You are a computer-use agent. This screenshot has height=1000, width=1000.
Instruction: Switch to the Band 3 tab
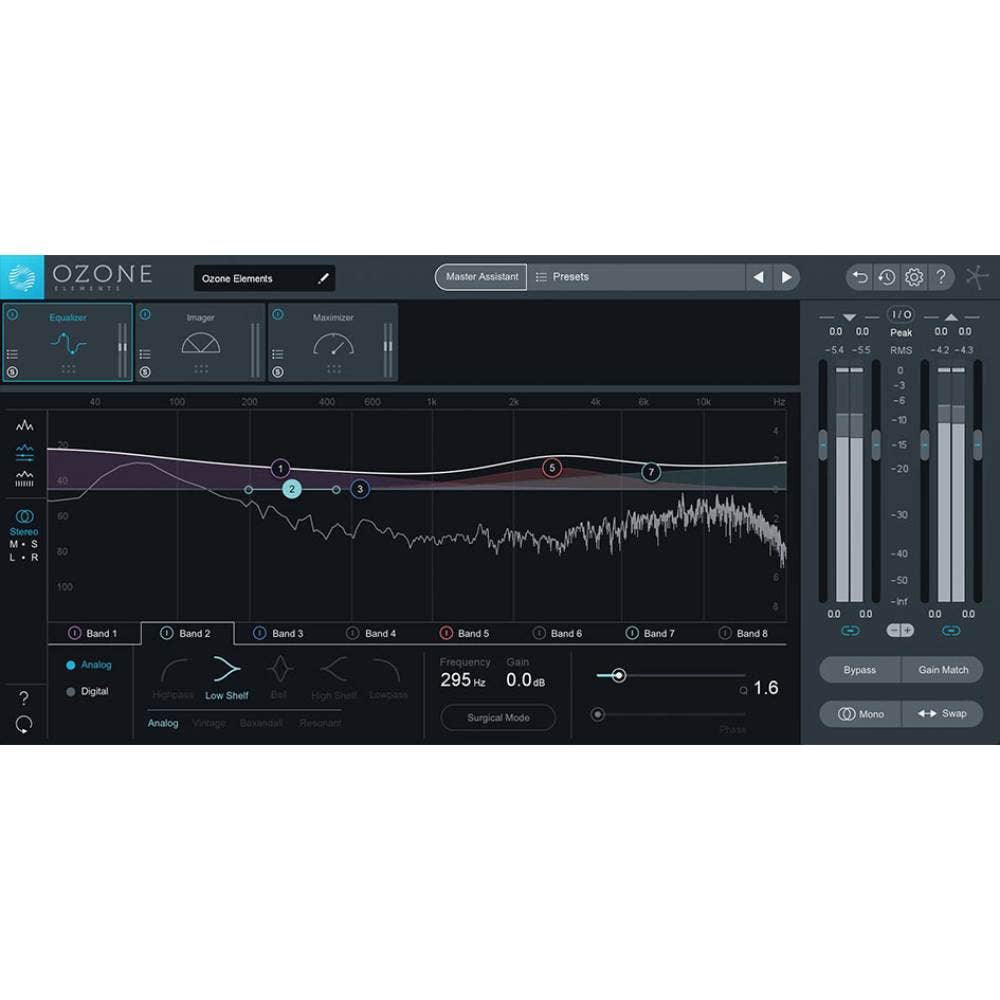pyautogui.click(x=280, y=633)
